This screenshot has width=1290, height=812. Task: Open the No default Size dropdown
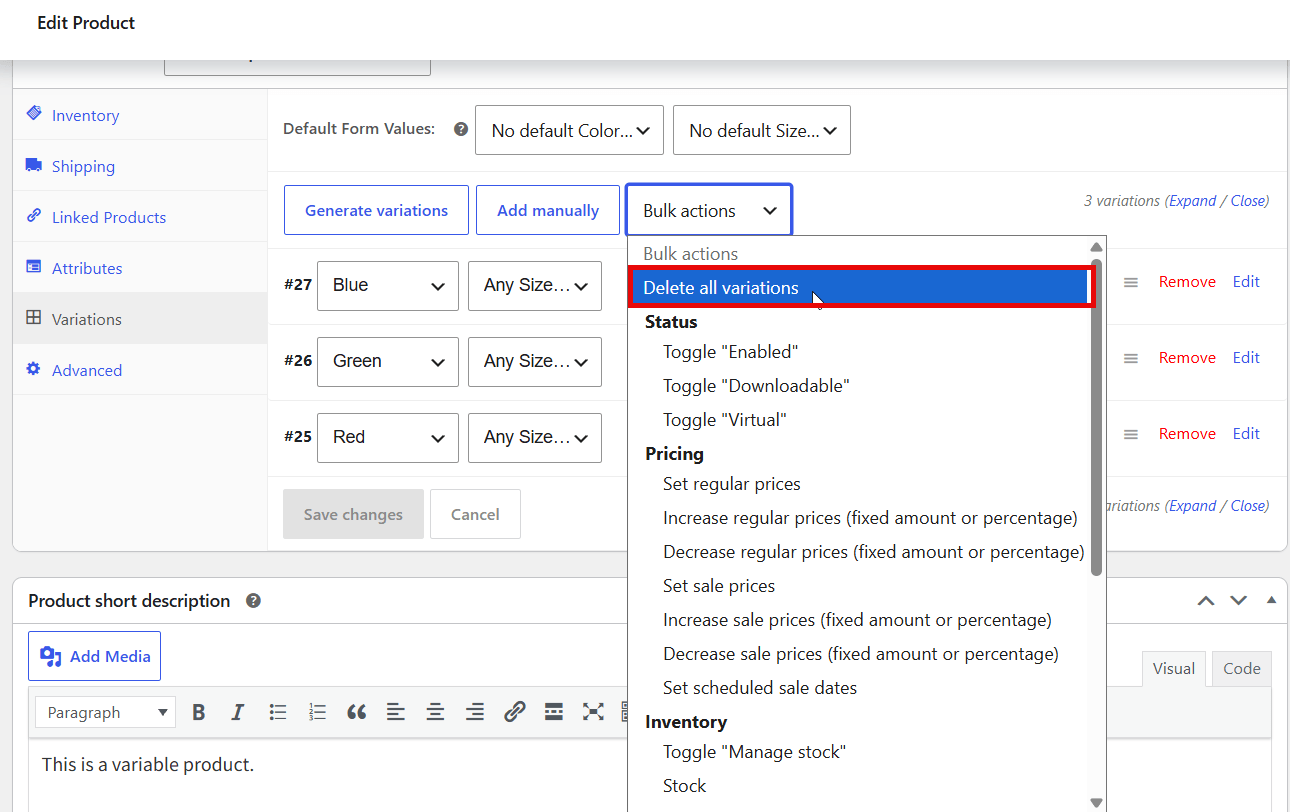[x=762, y=130]
